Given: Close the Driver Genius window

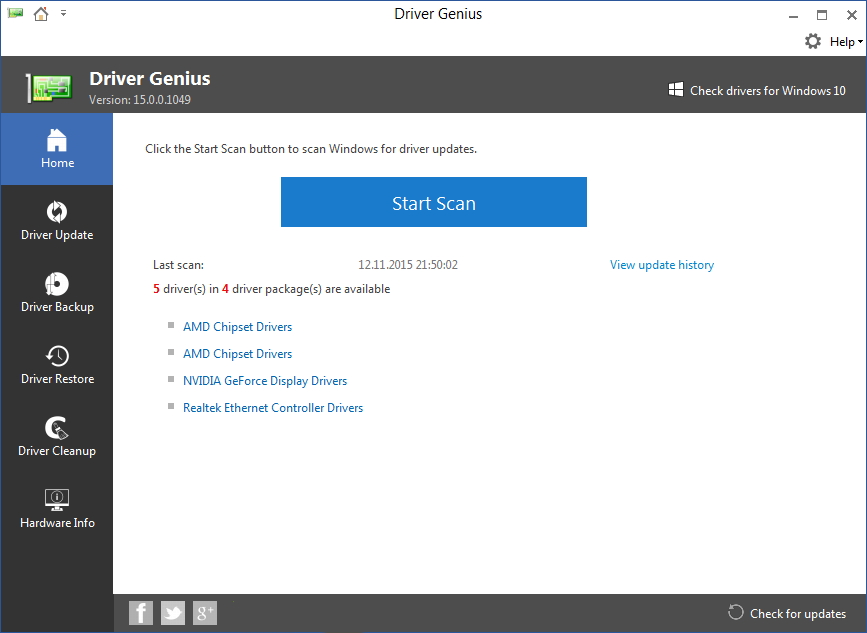Looking at the screenshot, I should click(852, 15).
